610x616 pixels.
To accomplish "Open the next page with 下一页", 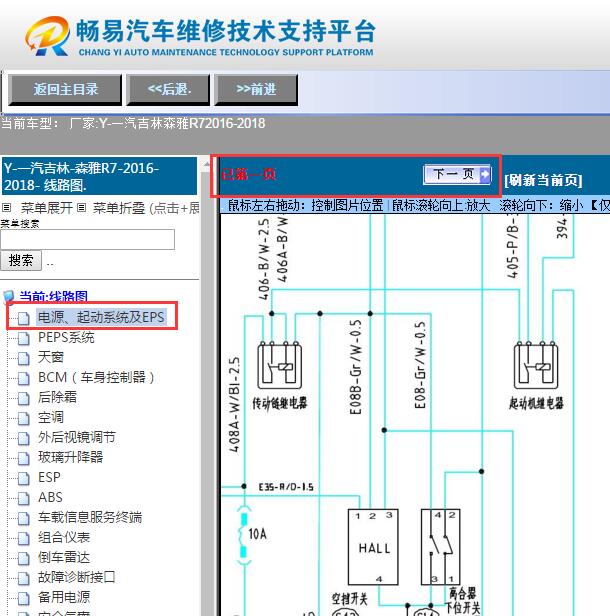I will (x=457, y=174).
